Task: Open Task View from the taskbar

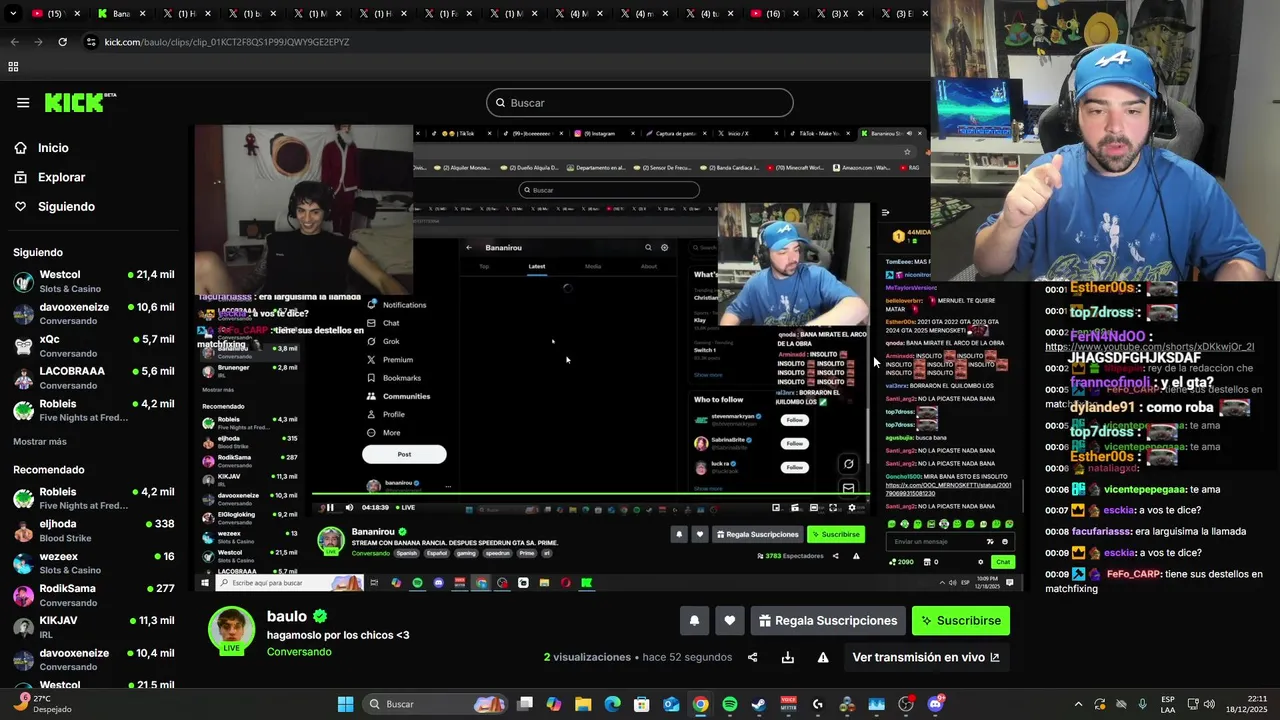Action: (x=525, y=704)
